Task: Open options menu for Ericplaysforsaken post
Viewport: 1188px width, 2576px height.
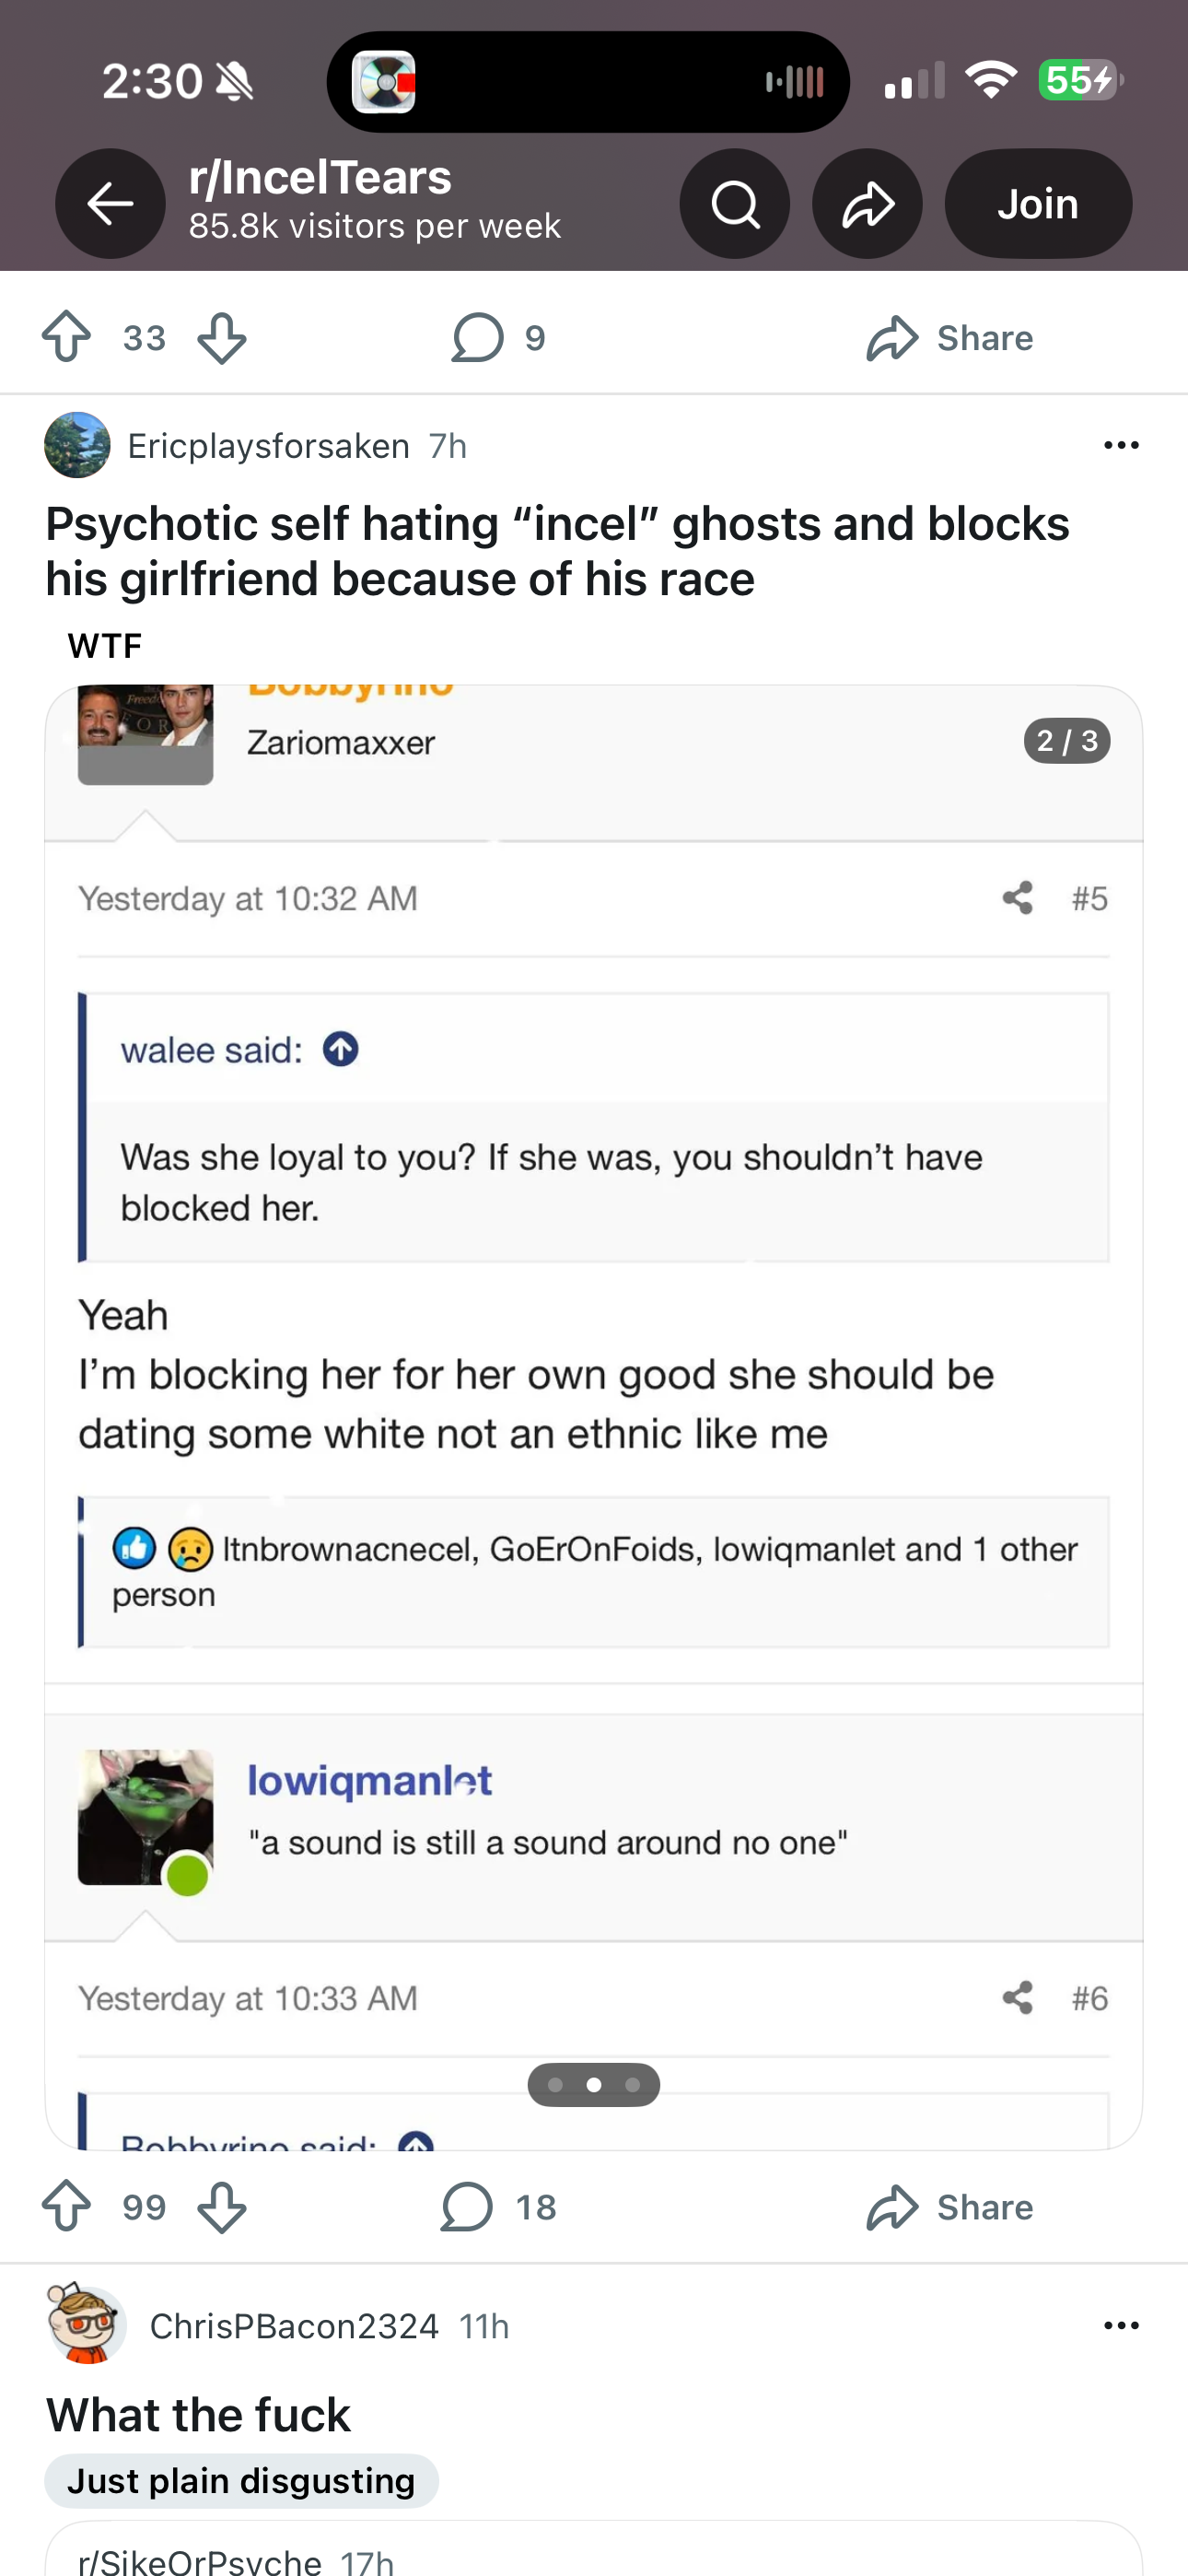Action: click(x=1120, y=446)
